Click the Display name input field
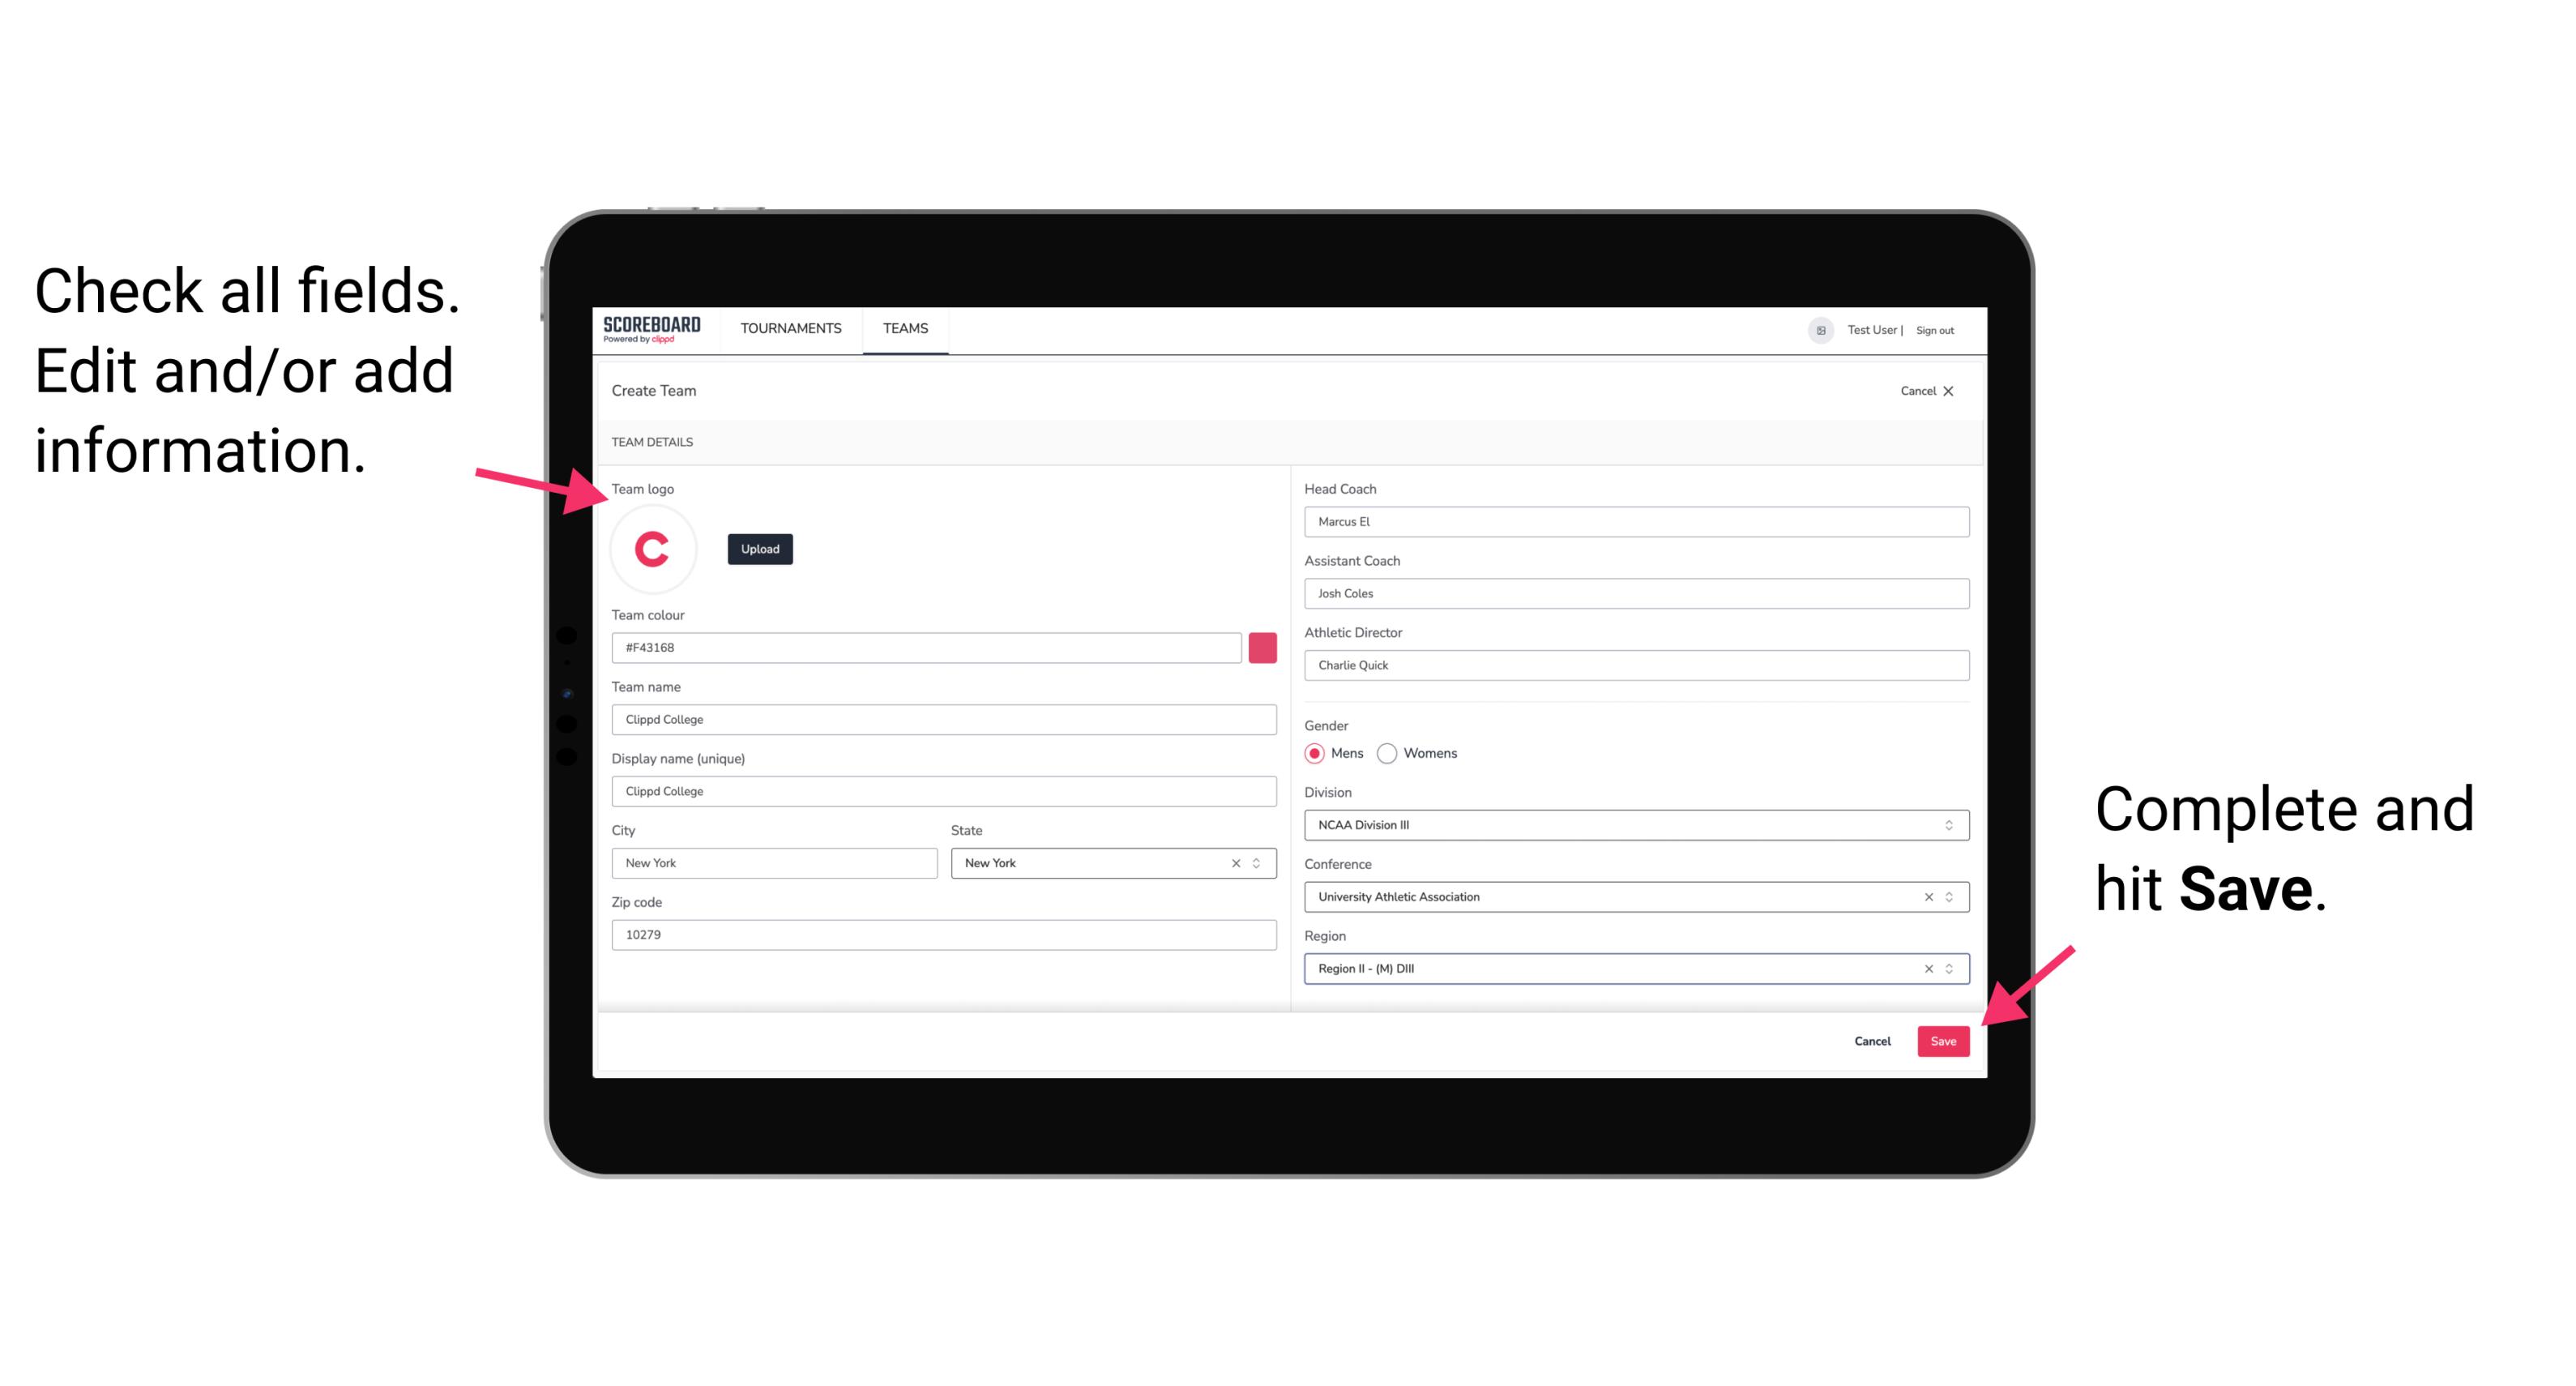 coord(943,790)
